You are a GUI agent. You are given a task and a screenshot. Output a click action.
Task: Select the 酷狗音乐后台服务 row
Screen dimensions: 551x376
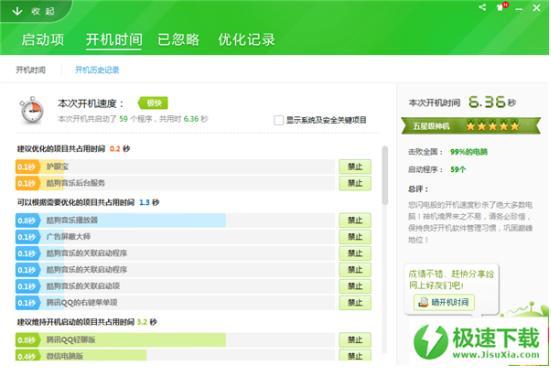pos(175,183)
